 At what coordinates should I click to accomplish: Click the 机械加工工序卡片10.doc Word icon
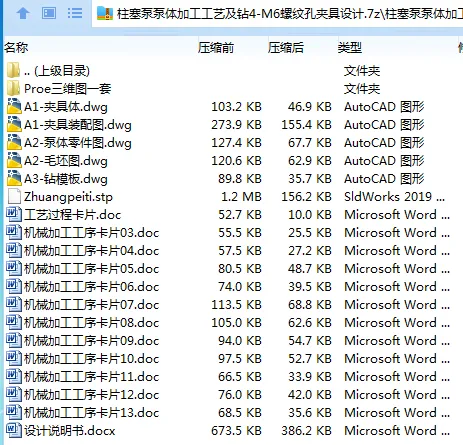click(x=14, y=358)
